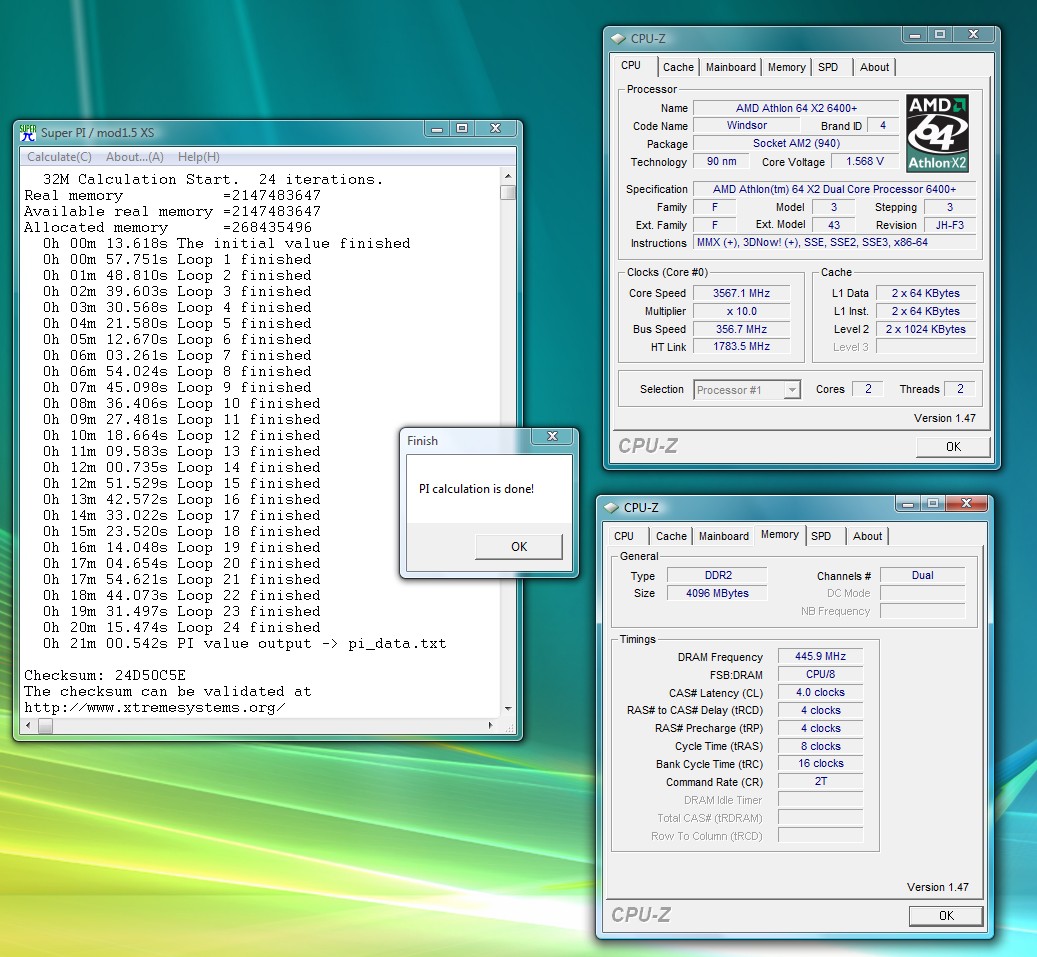The height and width of the screenshot is (957, 1037).
Task: Click the Bank Cycle Time value '16 clocks'
Action: (x=821, y=763)
